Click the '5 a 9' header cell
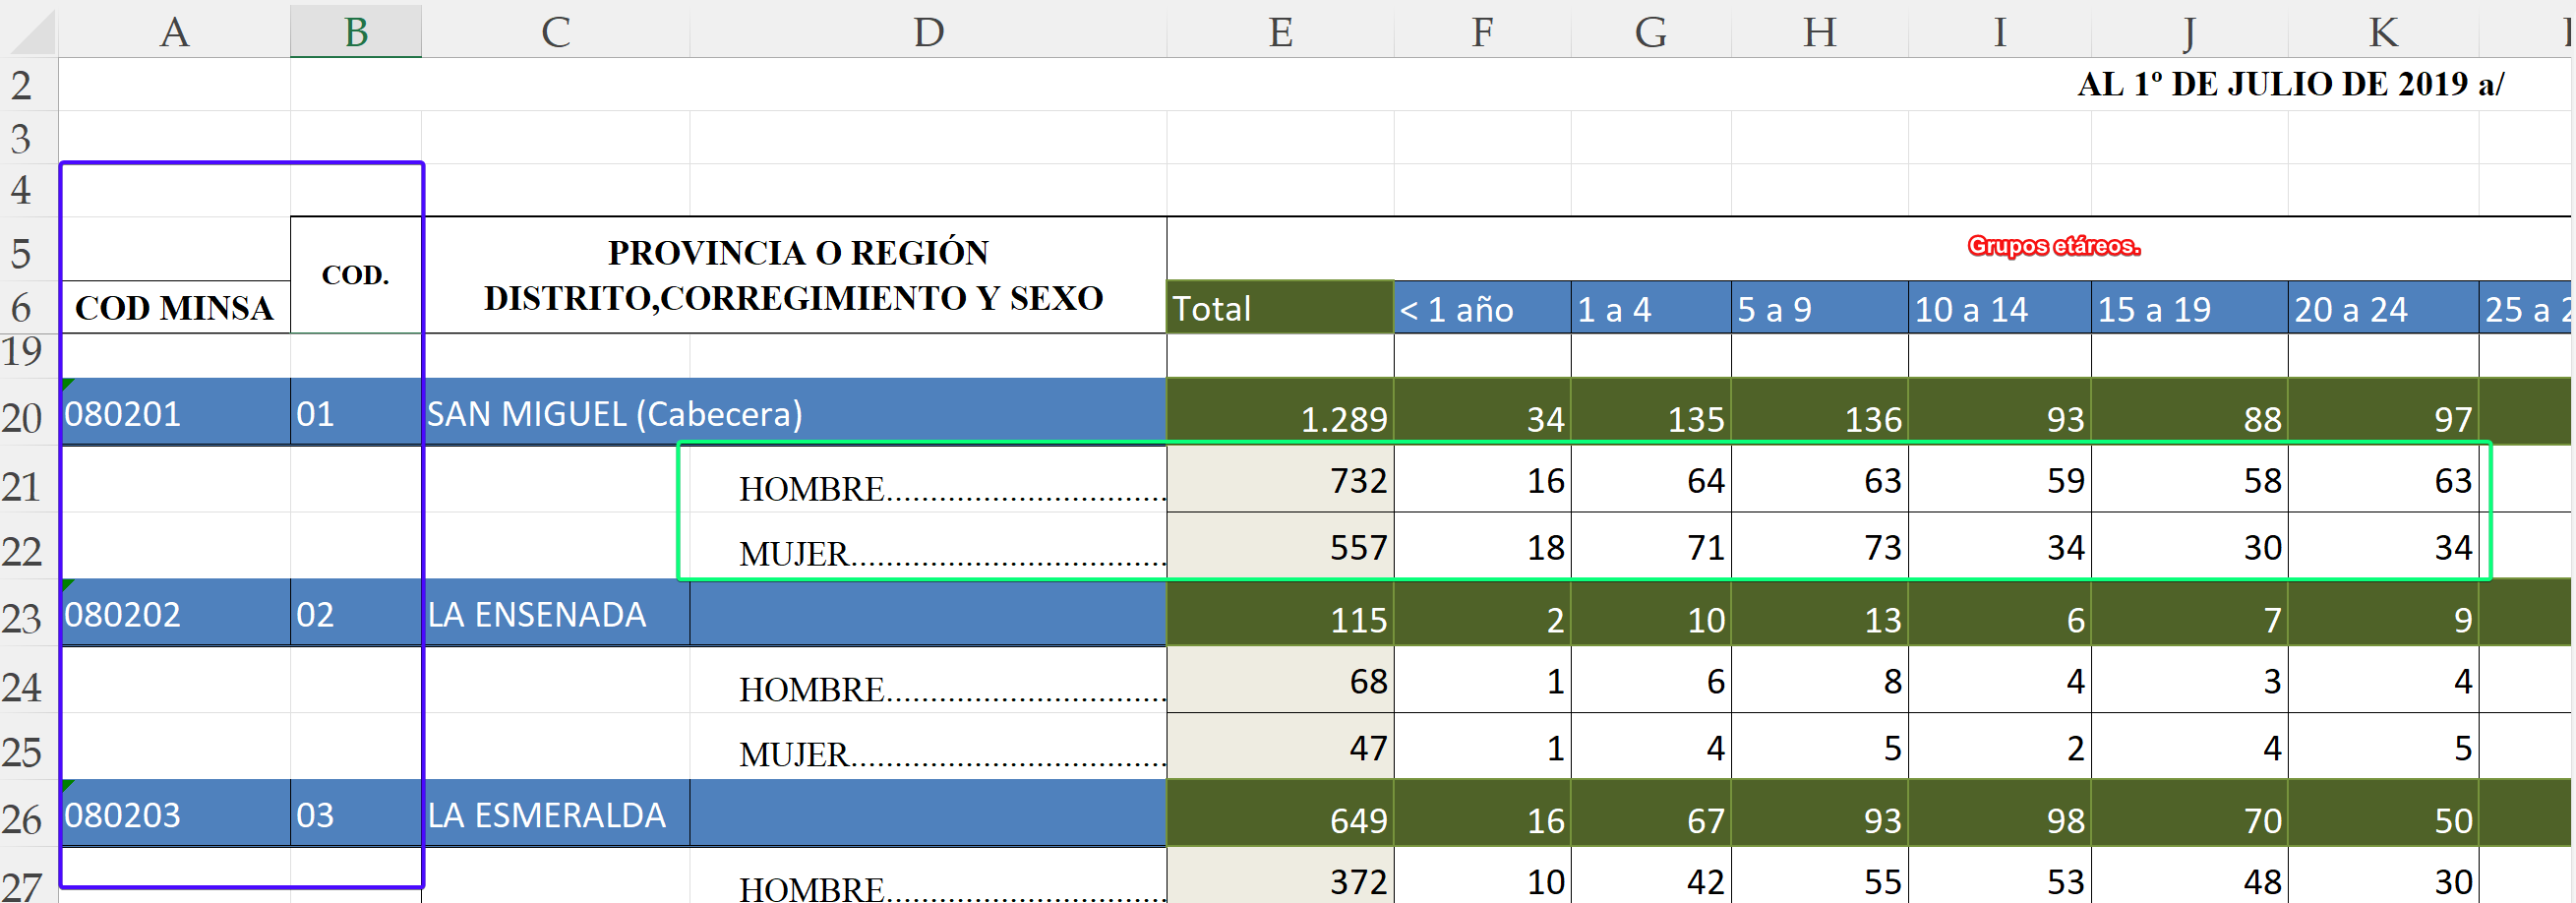 click(1819, 308)
